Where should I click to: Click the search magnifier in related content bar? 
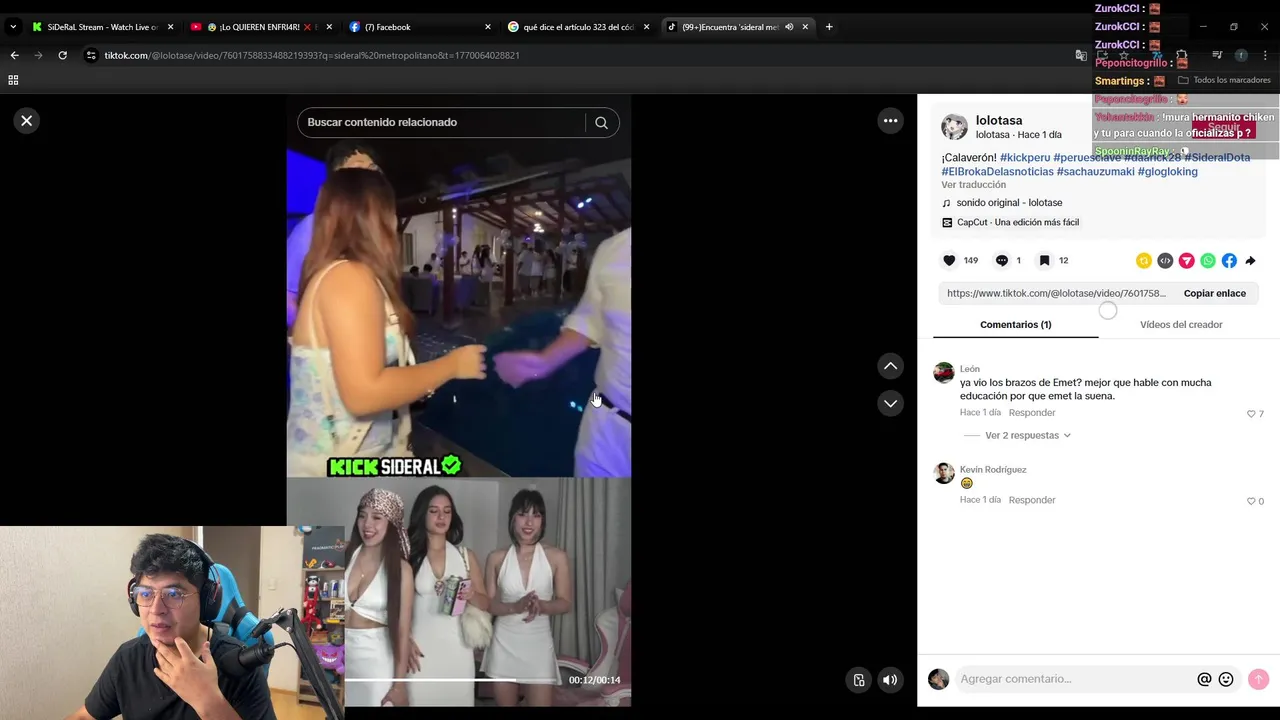click(x=601, y=122)
